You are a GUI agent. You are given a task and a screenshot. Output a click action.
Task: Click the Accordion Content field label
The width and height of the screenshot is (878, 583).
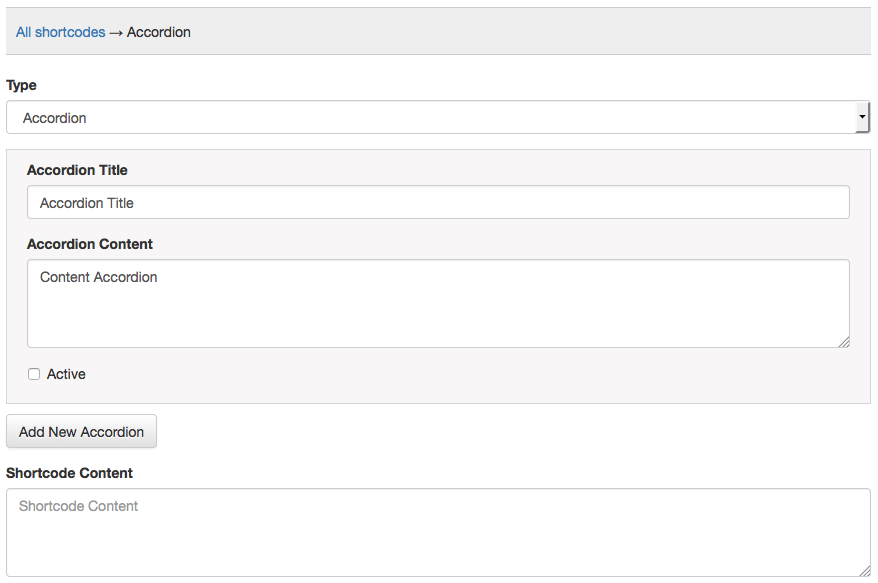(x=90, y=244)
